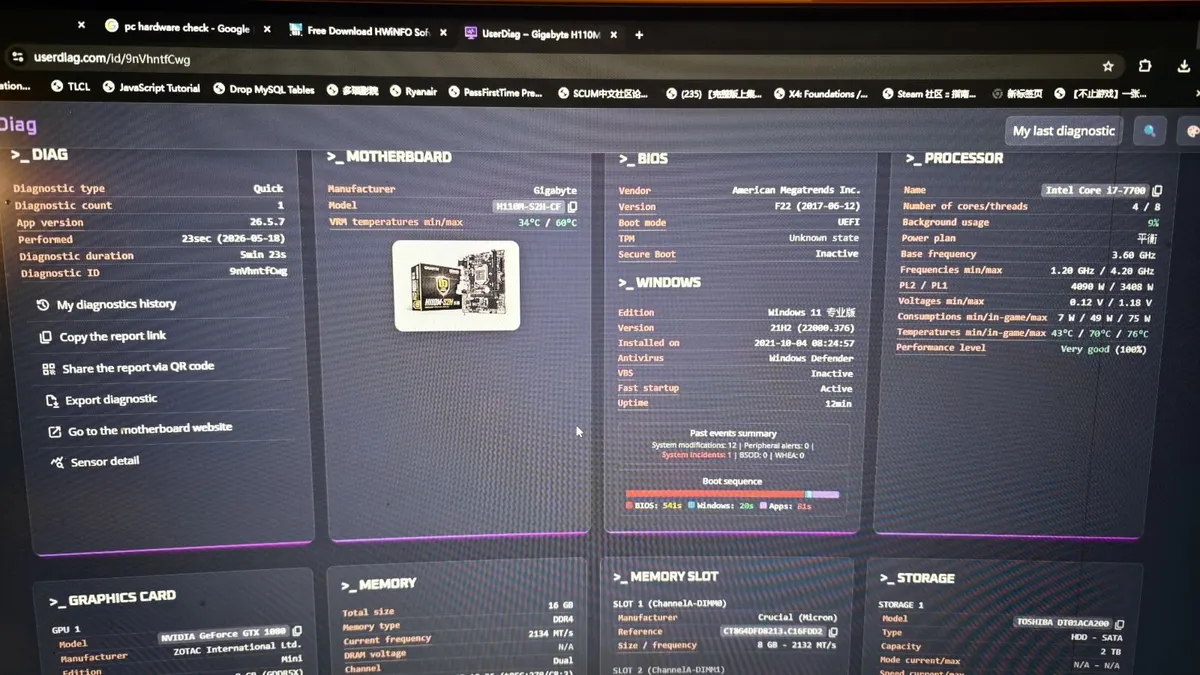Close the pc hardware check tab

[x=267, y=29]
